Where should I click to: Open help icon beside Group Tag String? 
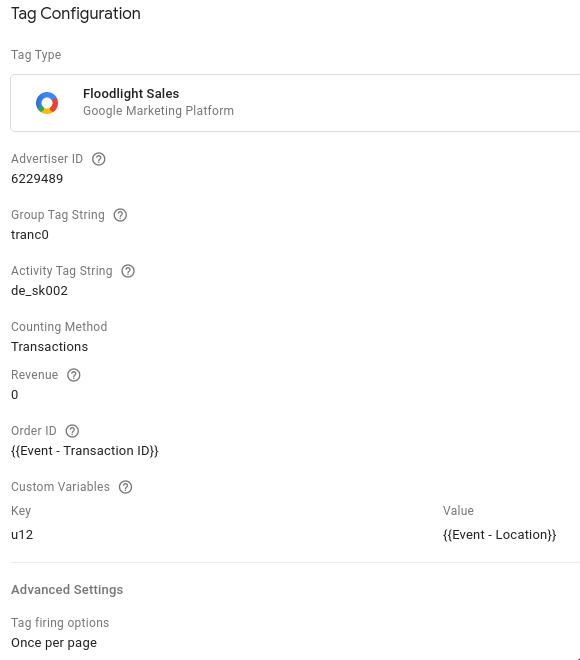point(120,215)
